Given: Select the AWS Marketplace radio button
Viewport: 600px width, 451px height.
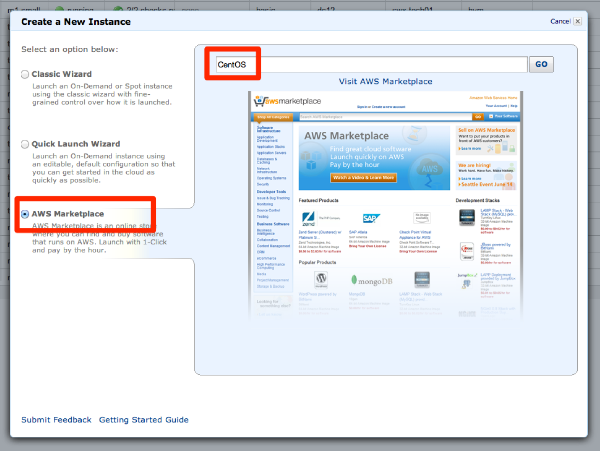Looking at the screenshot, I should [x=25, y=214].
